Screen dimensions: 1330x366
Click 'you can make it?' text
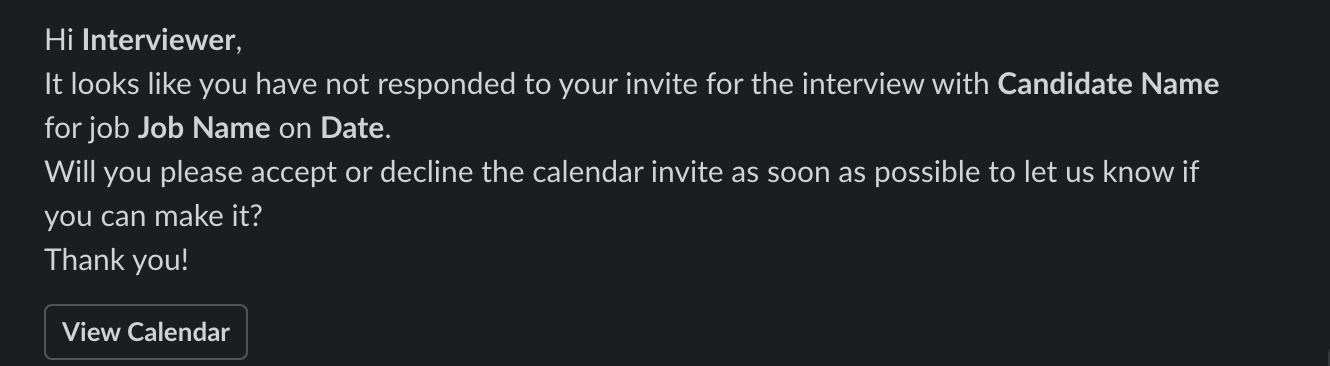tap(153, 216)
